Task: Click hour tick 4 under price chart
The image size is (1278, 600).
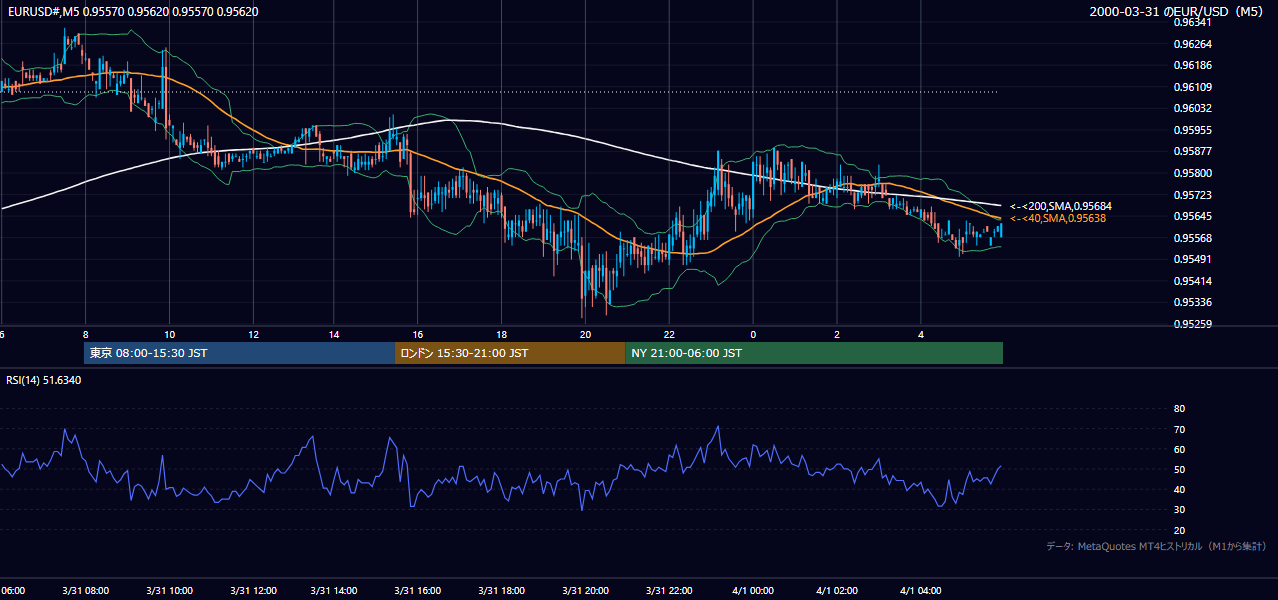Action: click(920, 335)
